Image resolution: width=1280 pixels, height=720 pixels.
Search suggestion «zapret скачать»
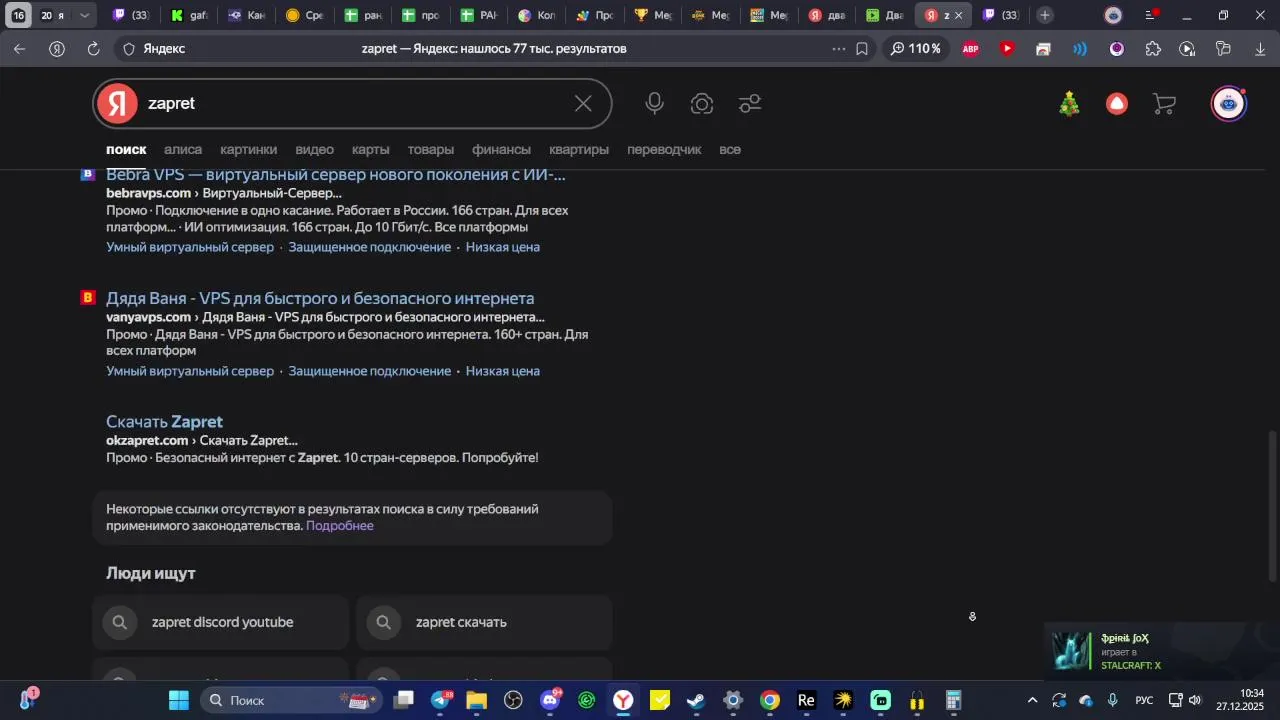coord(484,622)
